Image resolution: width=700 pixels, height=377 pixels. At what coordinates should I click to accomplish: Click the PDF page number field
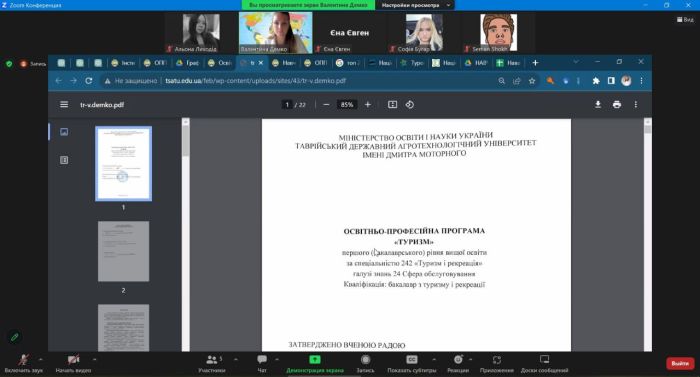pyautogui.click(x=287, y=105)
